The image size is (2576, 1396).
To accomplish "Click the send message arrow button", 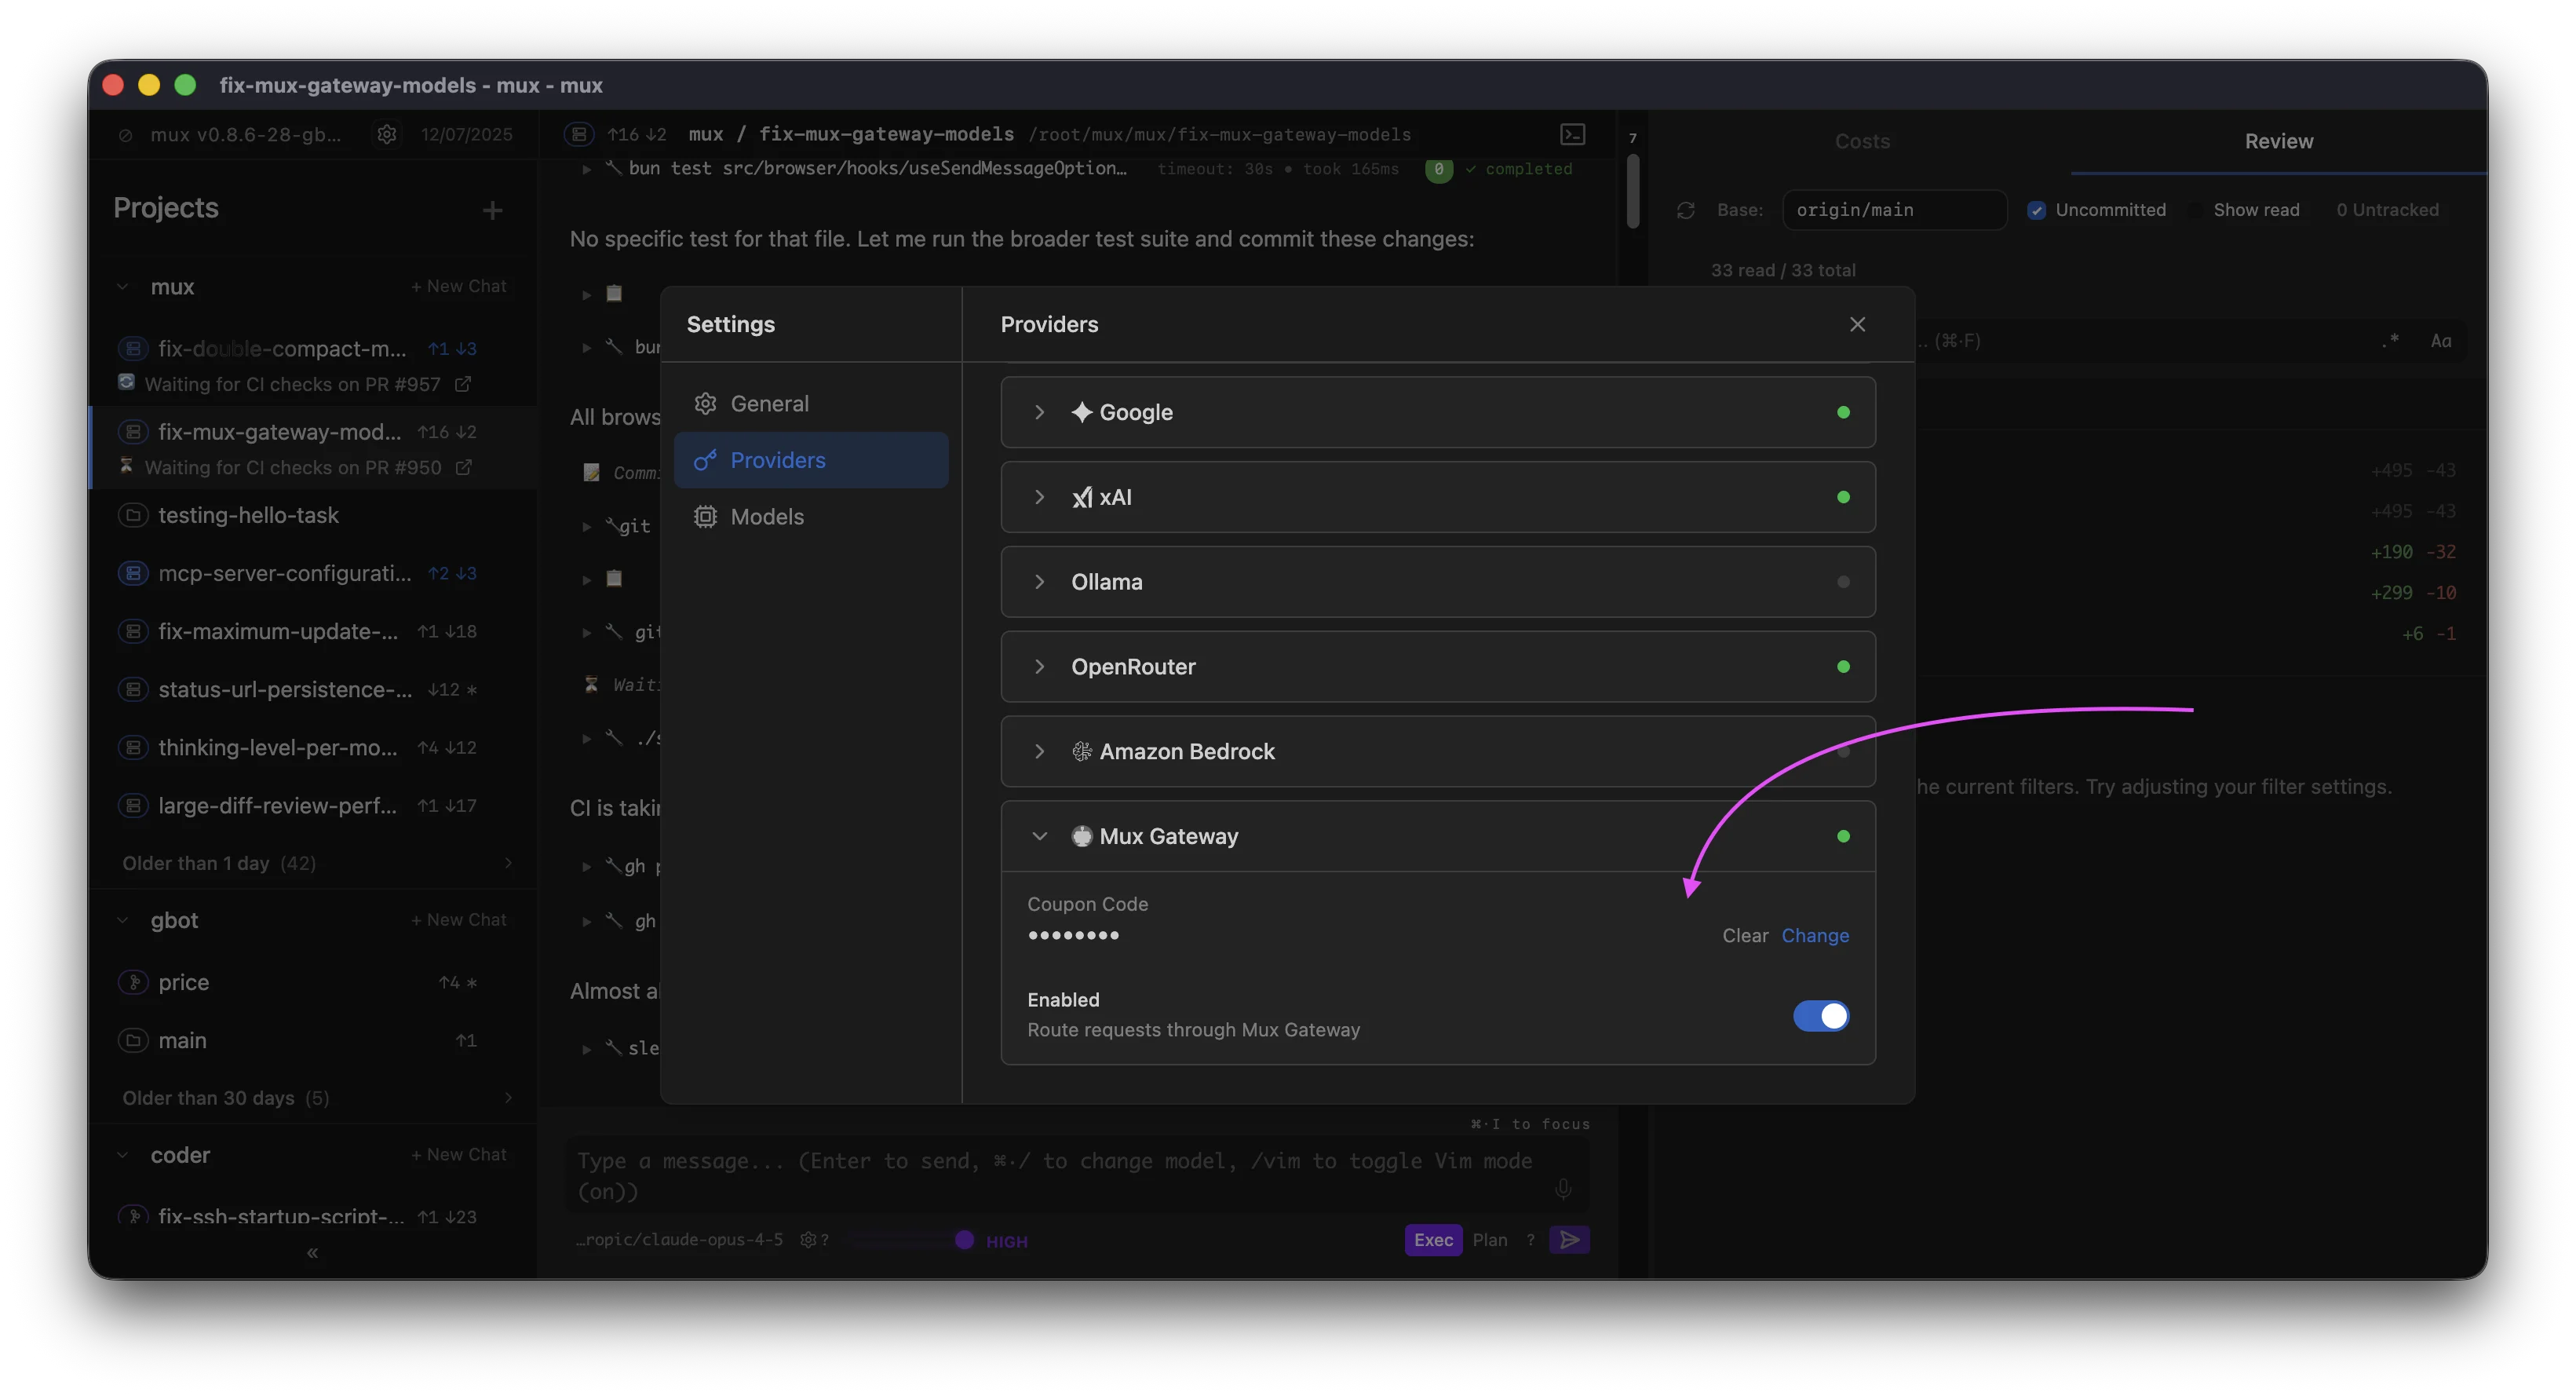I will [1569, 1240].
